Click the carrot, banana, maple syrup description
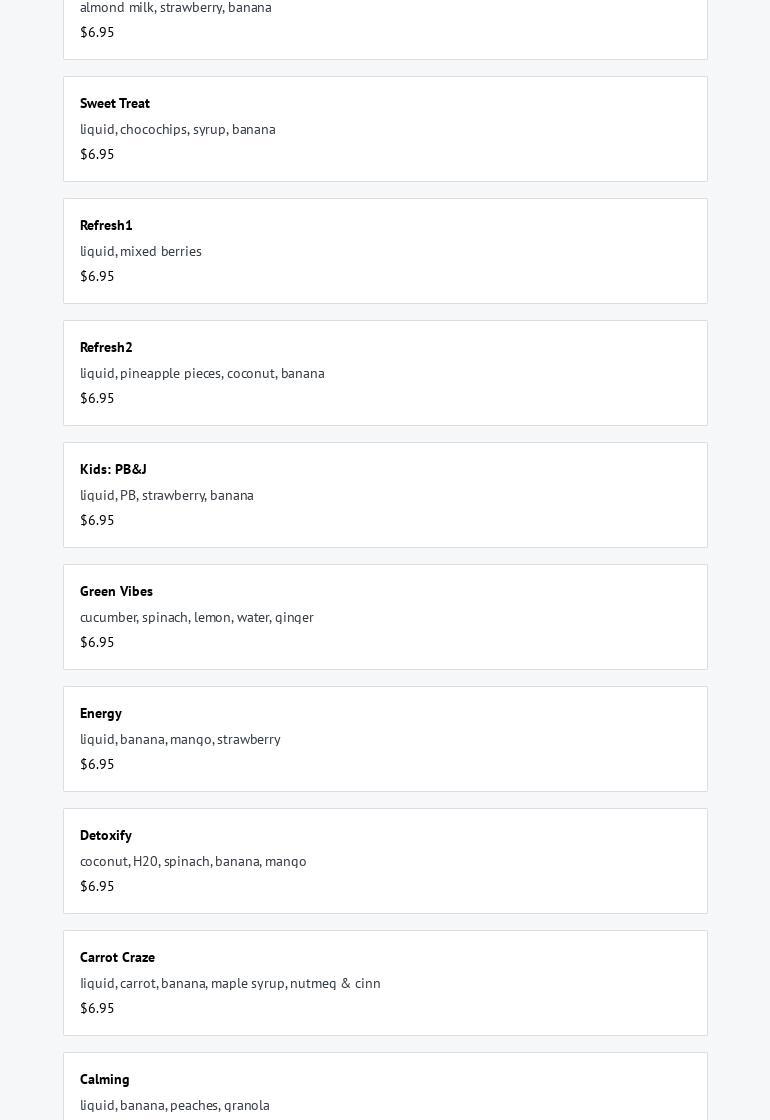 [x=230, y=983]
